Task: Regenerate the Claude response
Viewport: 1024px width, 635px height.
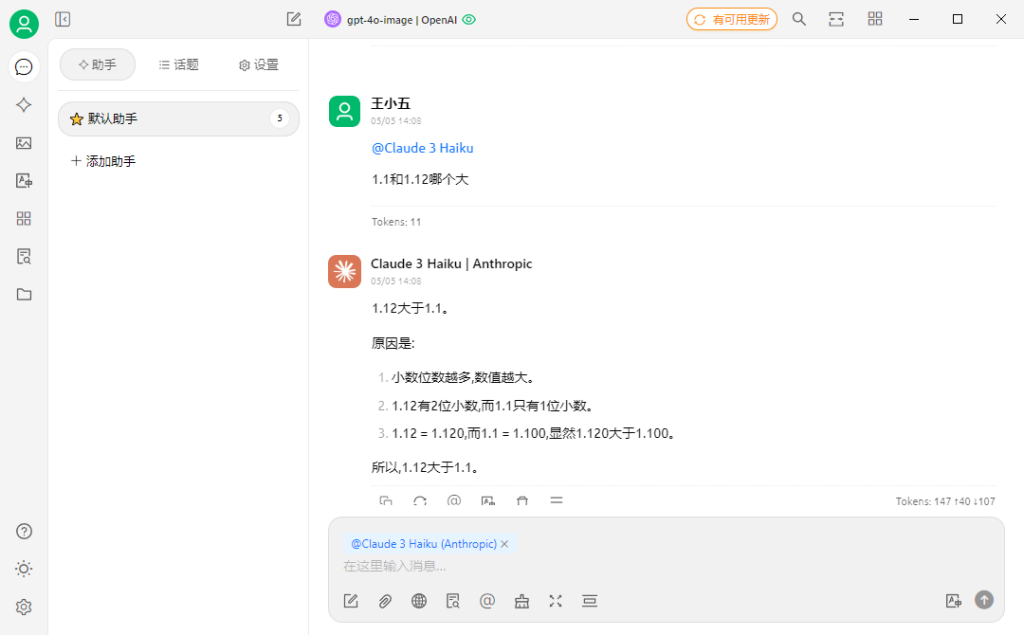Action: coord(420,501)
